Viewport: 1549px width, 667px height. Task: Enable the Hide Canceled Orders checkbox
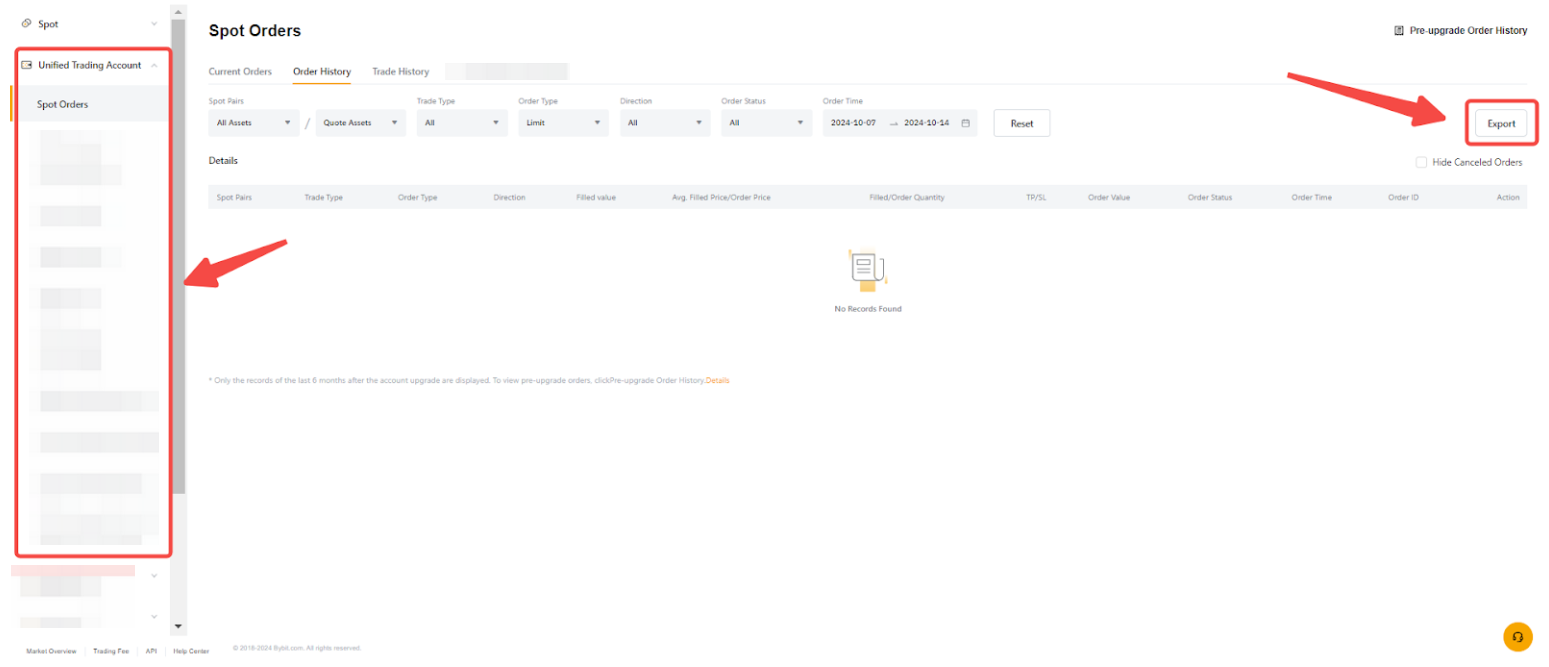coord(1421,162)
